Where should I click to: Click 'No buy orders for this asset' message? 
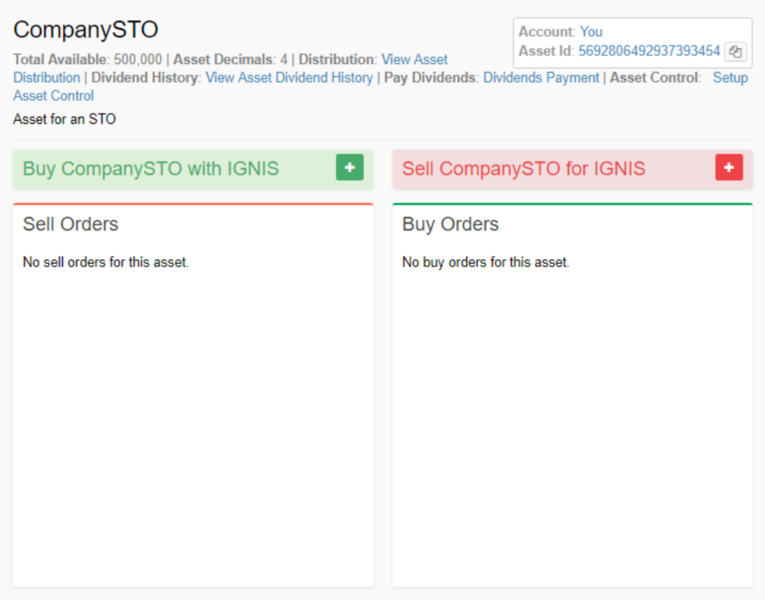(485, 263)
